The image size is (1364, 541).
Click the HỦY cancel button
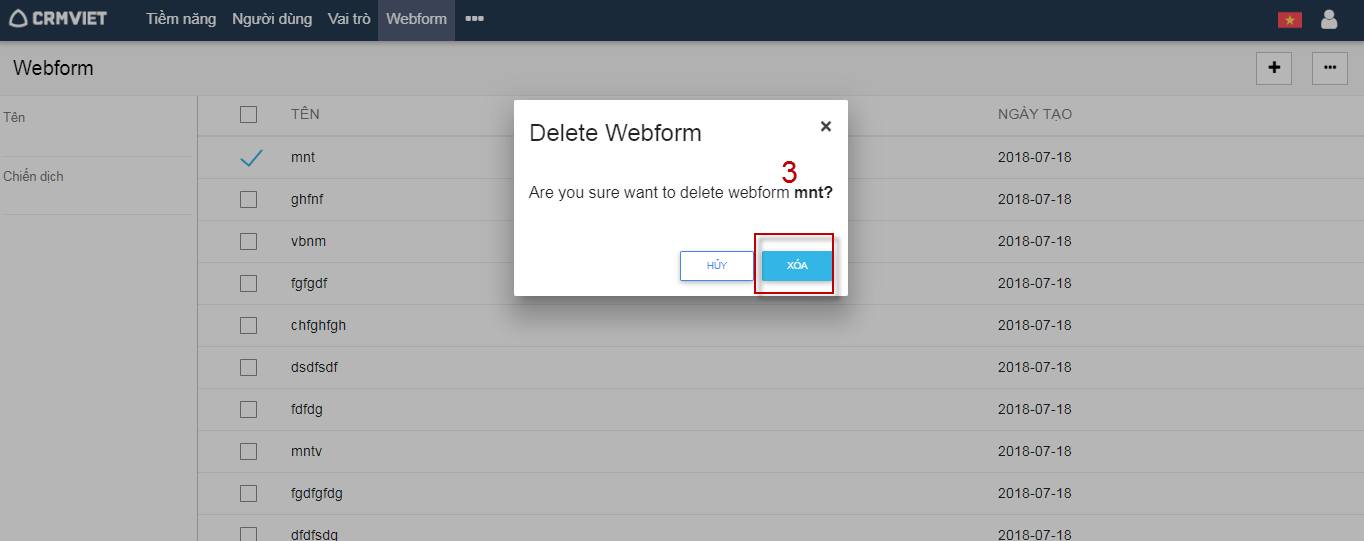click(716, 266)
